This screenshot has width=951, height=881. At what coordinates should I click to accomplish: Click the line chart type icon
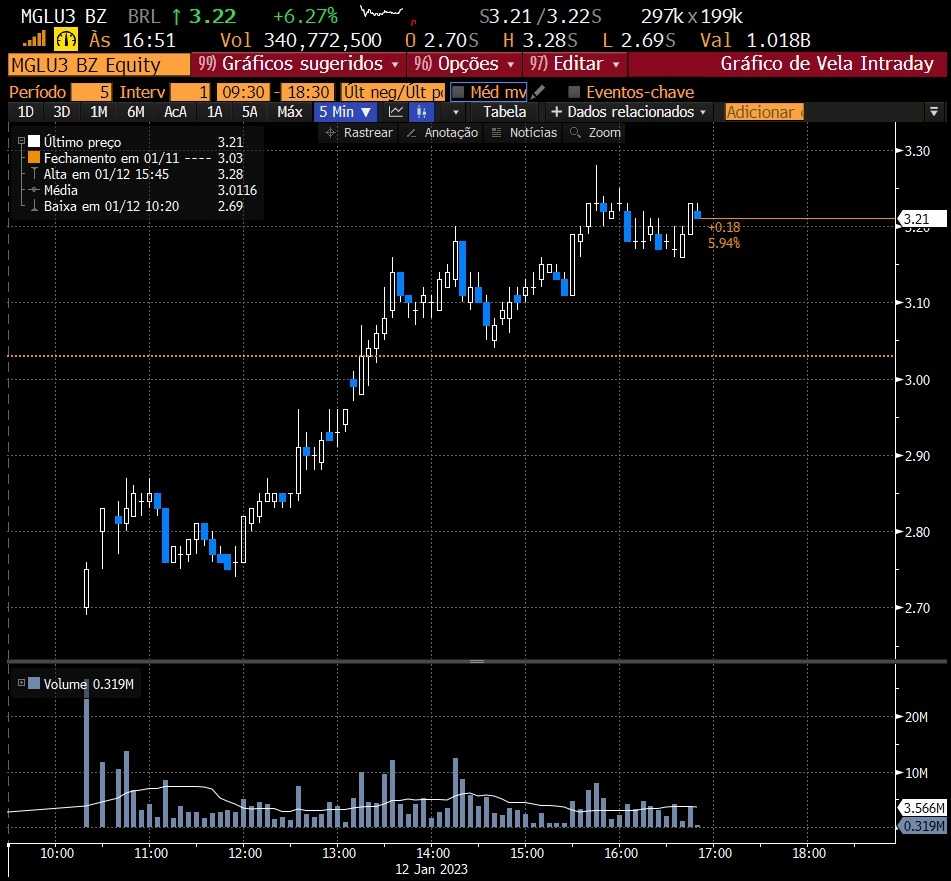397,112
